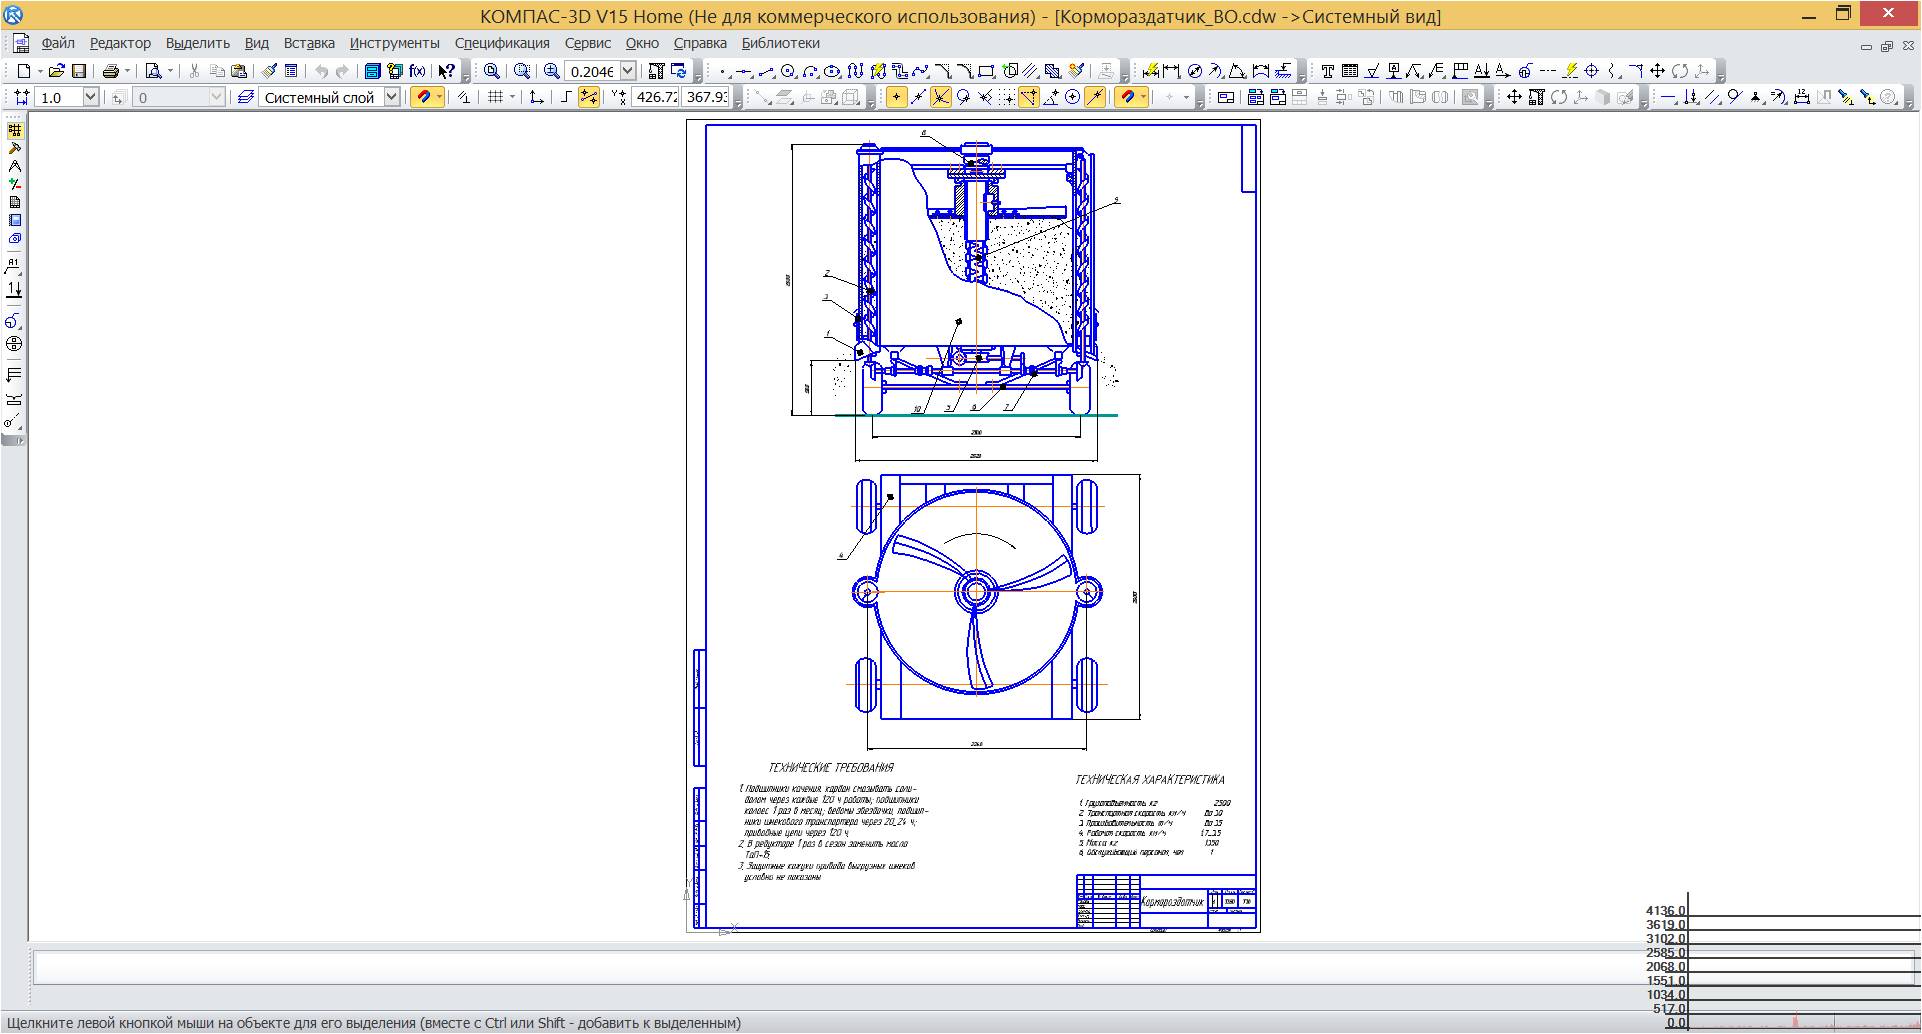Insert a table using the table icon
Viewport: 1922px width, 1034px height.
coord(1349,71)
